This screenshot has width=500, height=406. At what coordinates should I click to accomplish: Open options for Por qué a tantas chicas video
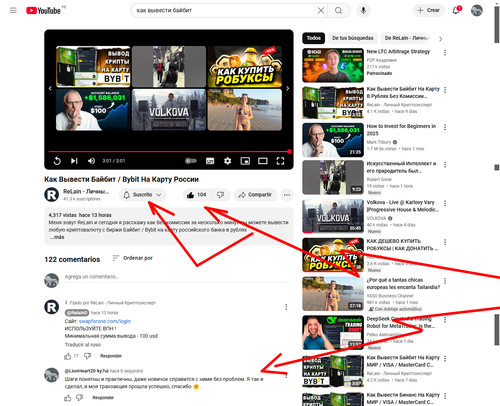(x=445, y=281)
